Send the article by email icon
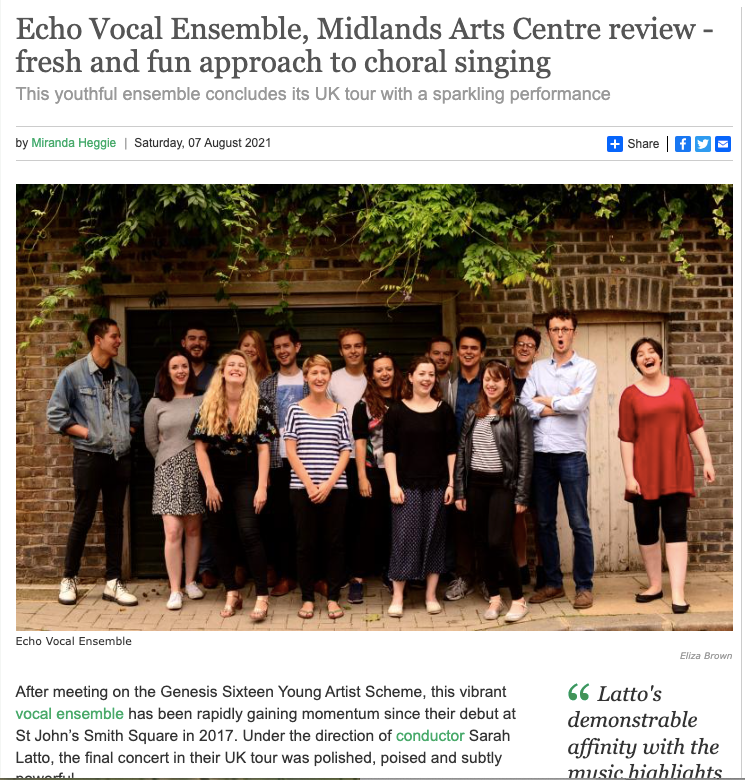This screenshot has width=745, height=780. 723,144
